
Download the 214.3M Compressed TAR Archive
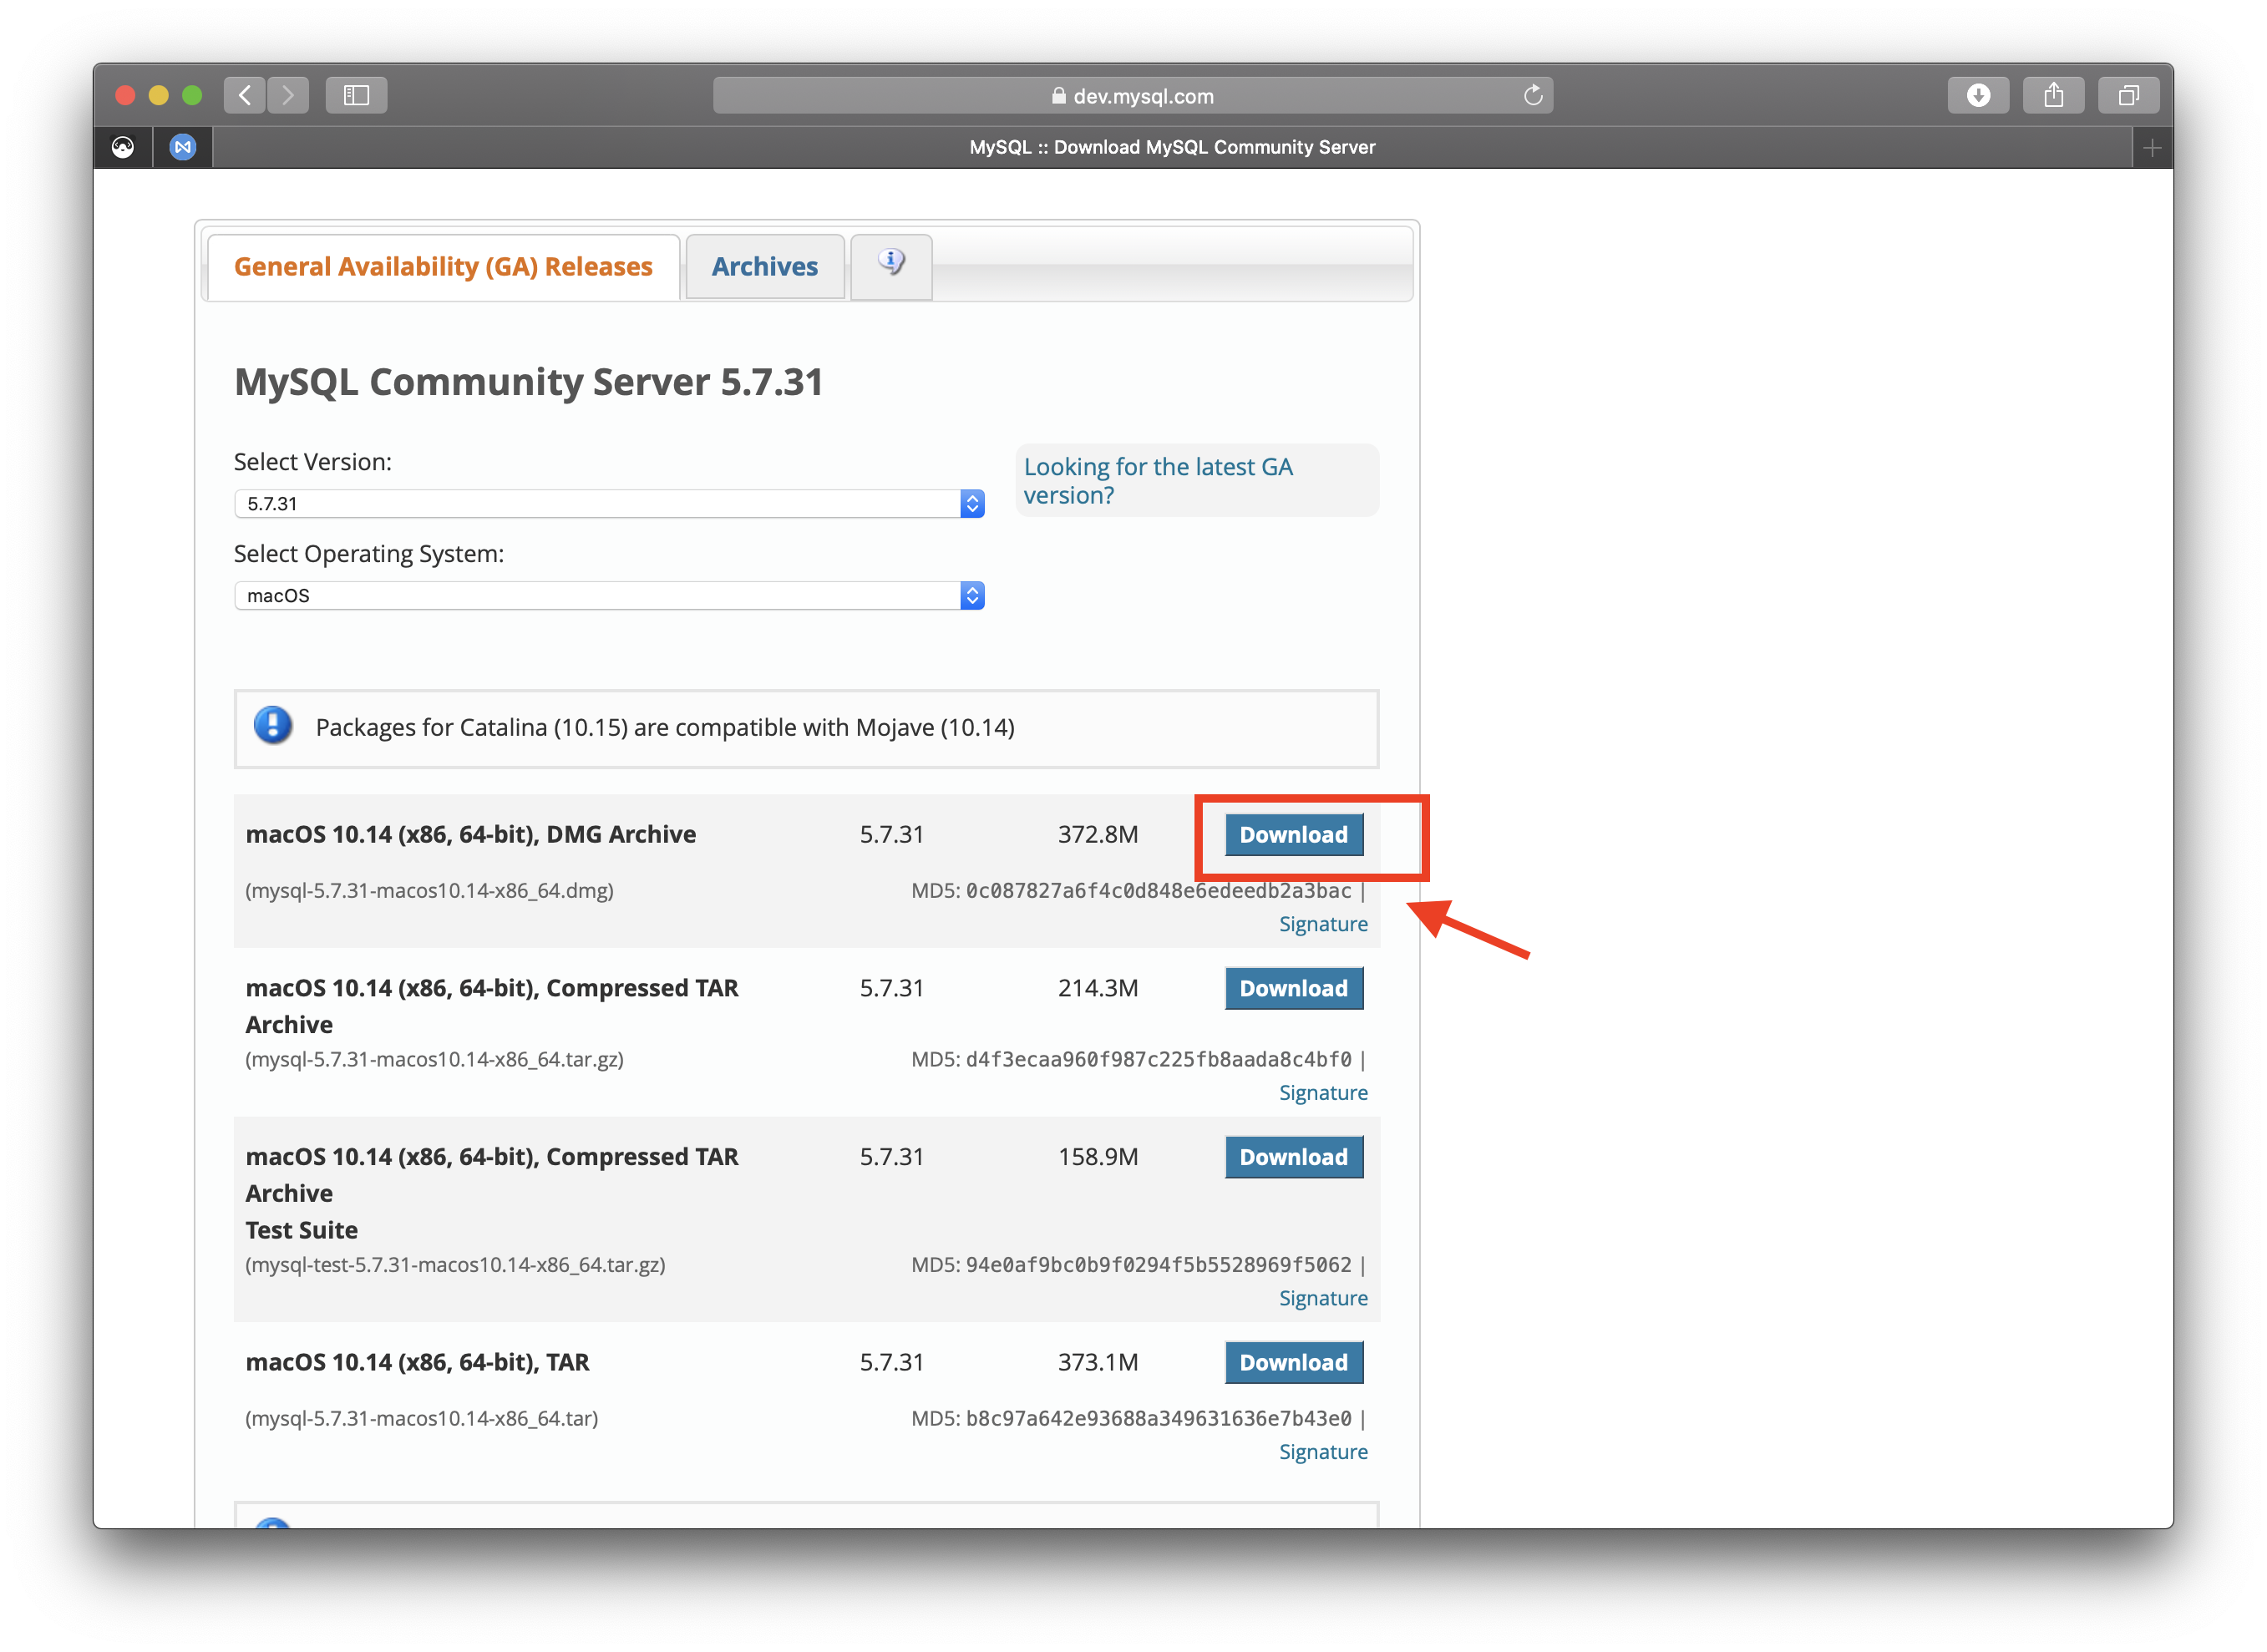(x=1293, y=988)
